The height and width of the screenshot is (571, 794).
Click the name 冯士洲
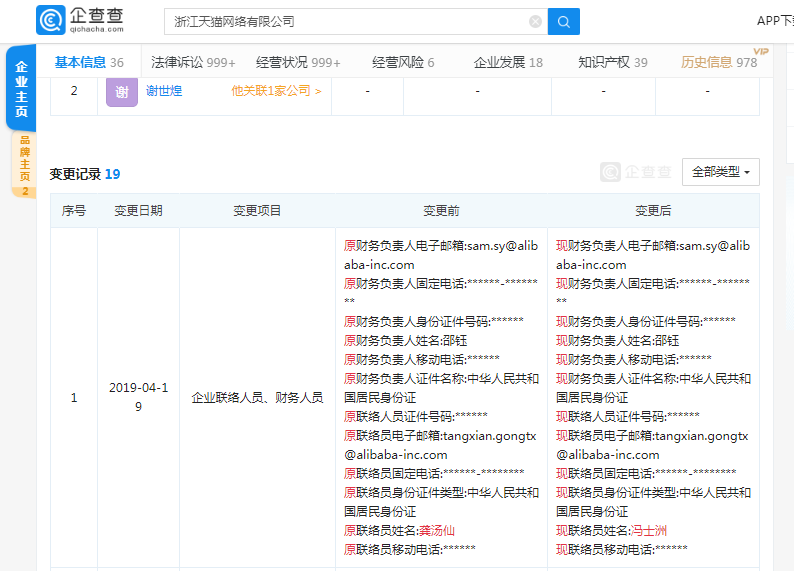coord(649,531)
